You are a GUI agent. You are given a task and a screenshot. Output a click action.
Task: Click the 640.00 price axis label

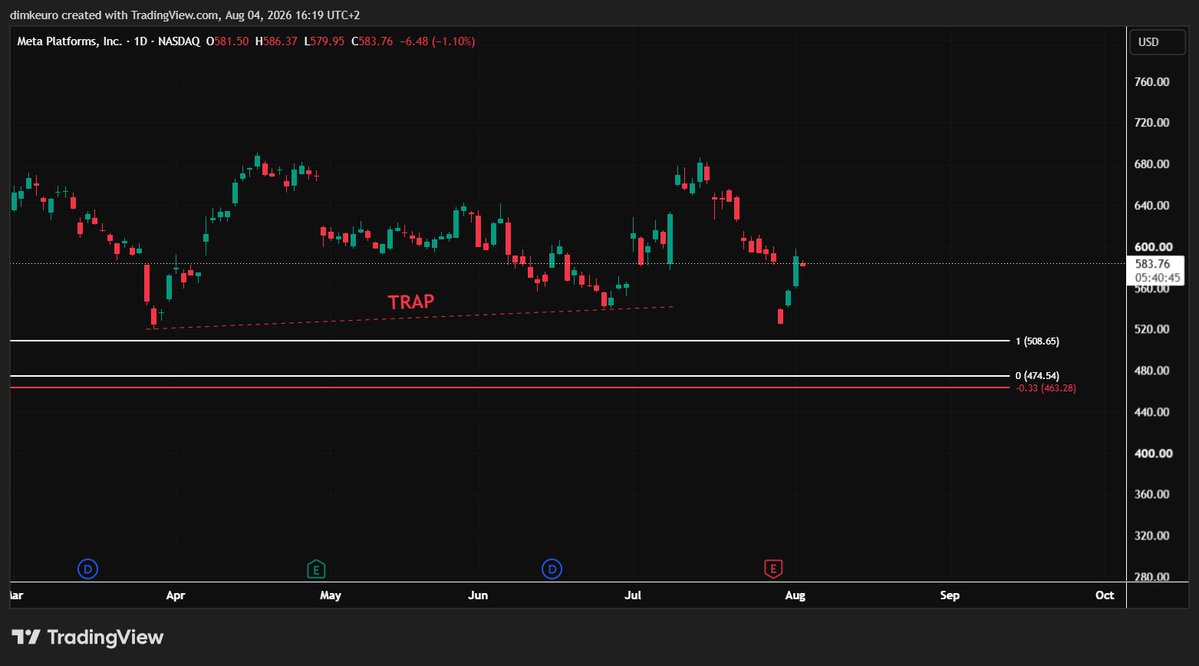[x=1152, y=206]
